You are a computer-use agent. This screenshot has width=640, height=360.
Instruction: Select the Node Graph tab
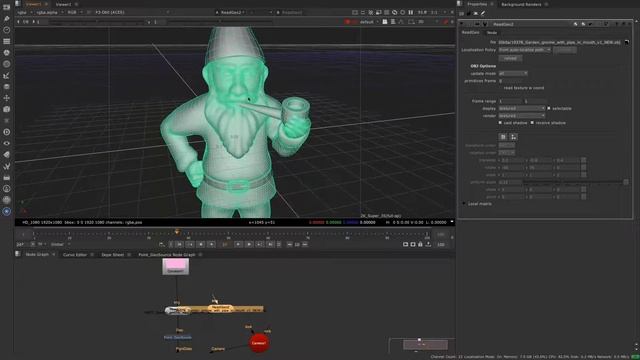(37, 254)
